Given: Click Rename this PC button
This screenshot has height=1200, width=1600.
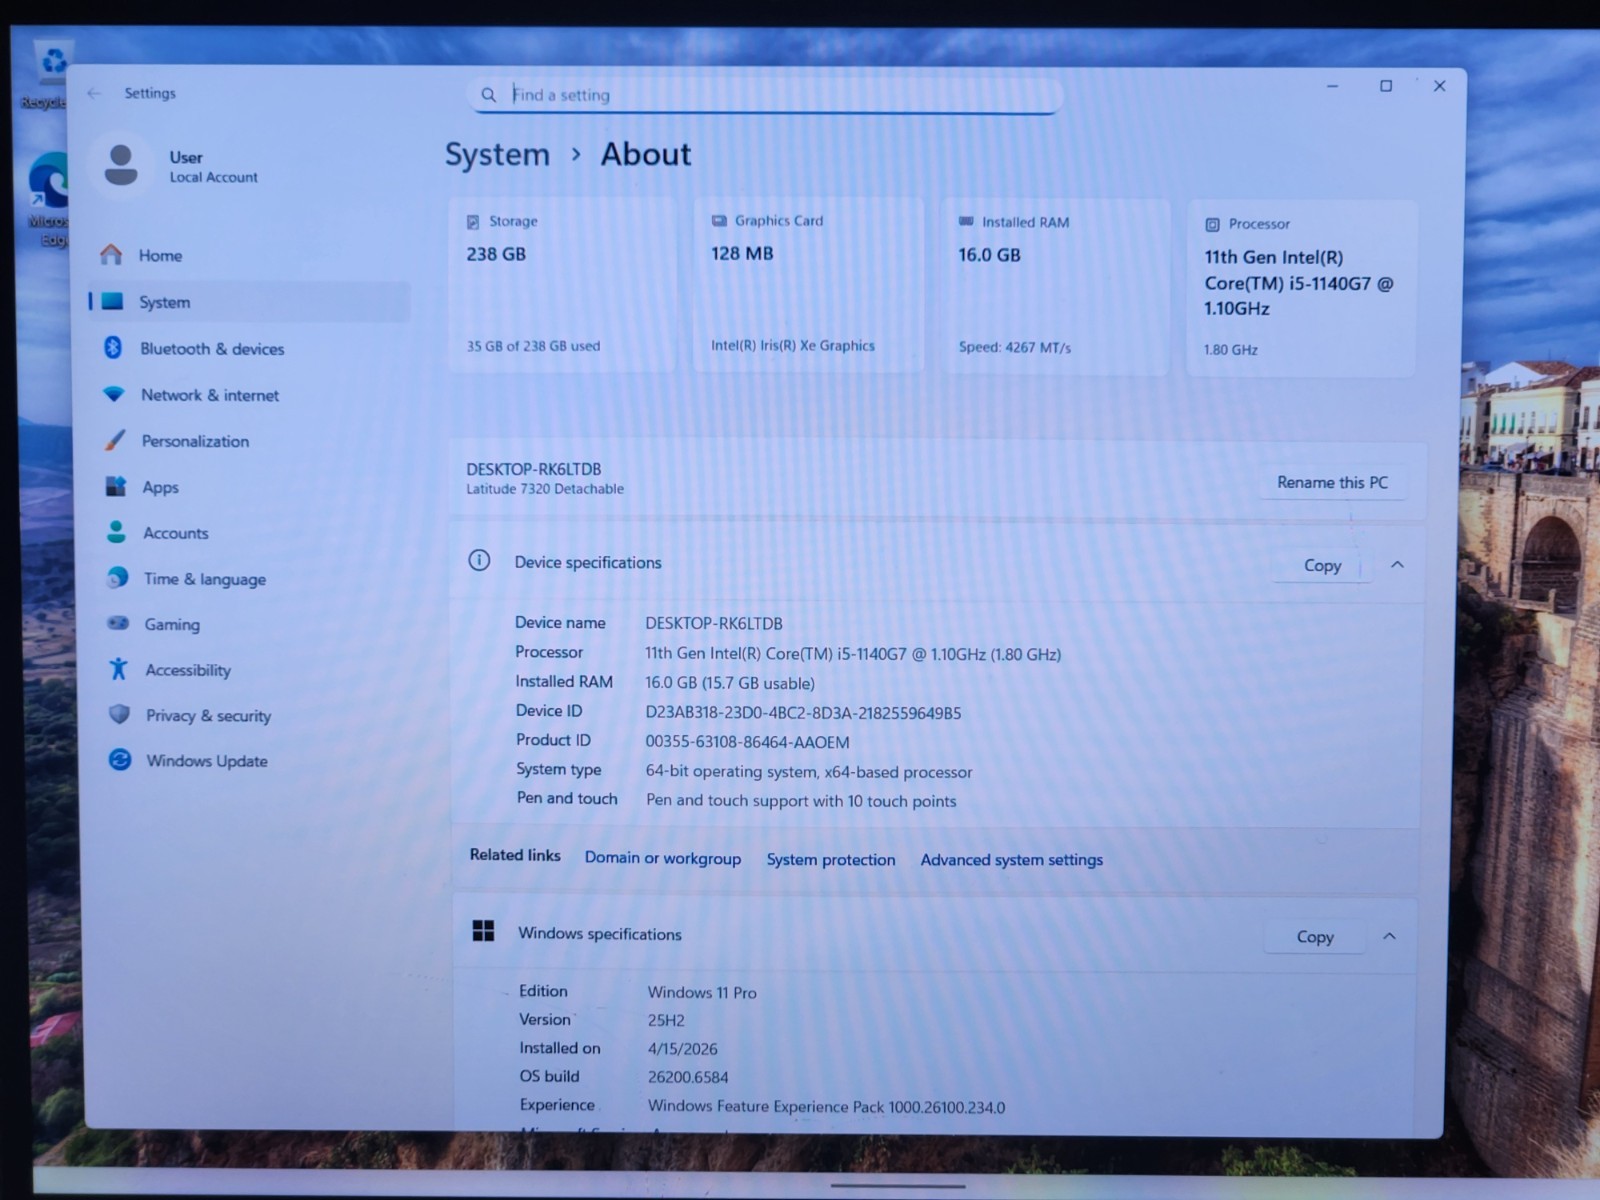Looking at the screenshot, I should click(x=1332, y=482).
